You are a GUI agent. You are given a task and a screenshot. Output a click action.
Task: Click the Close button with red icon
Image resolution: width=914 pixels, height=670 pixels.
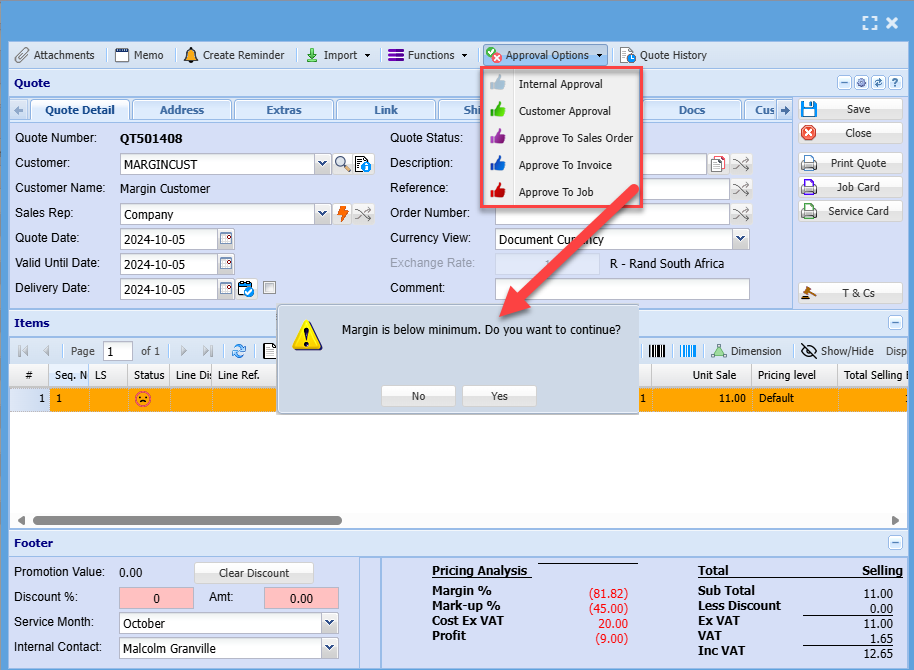[x=850, y=133]
